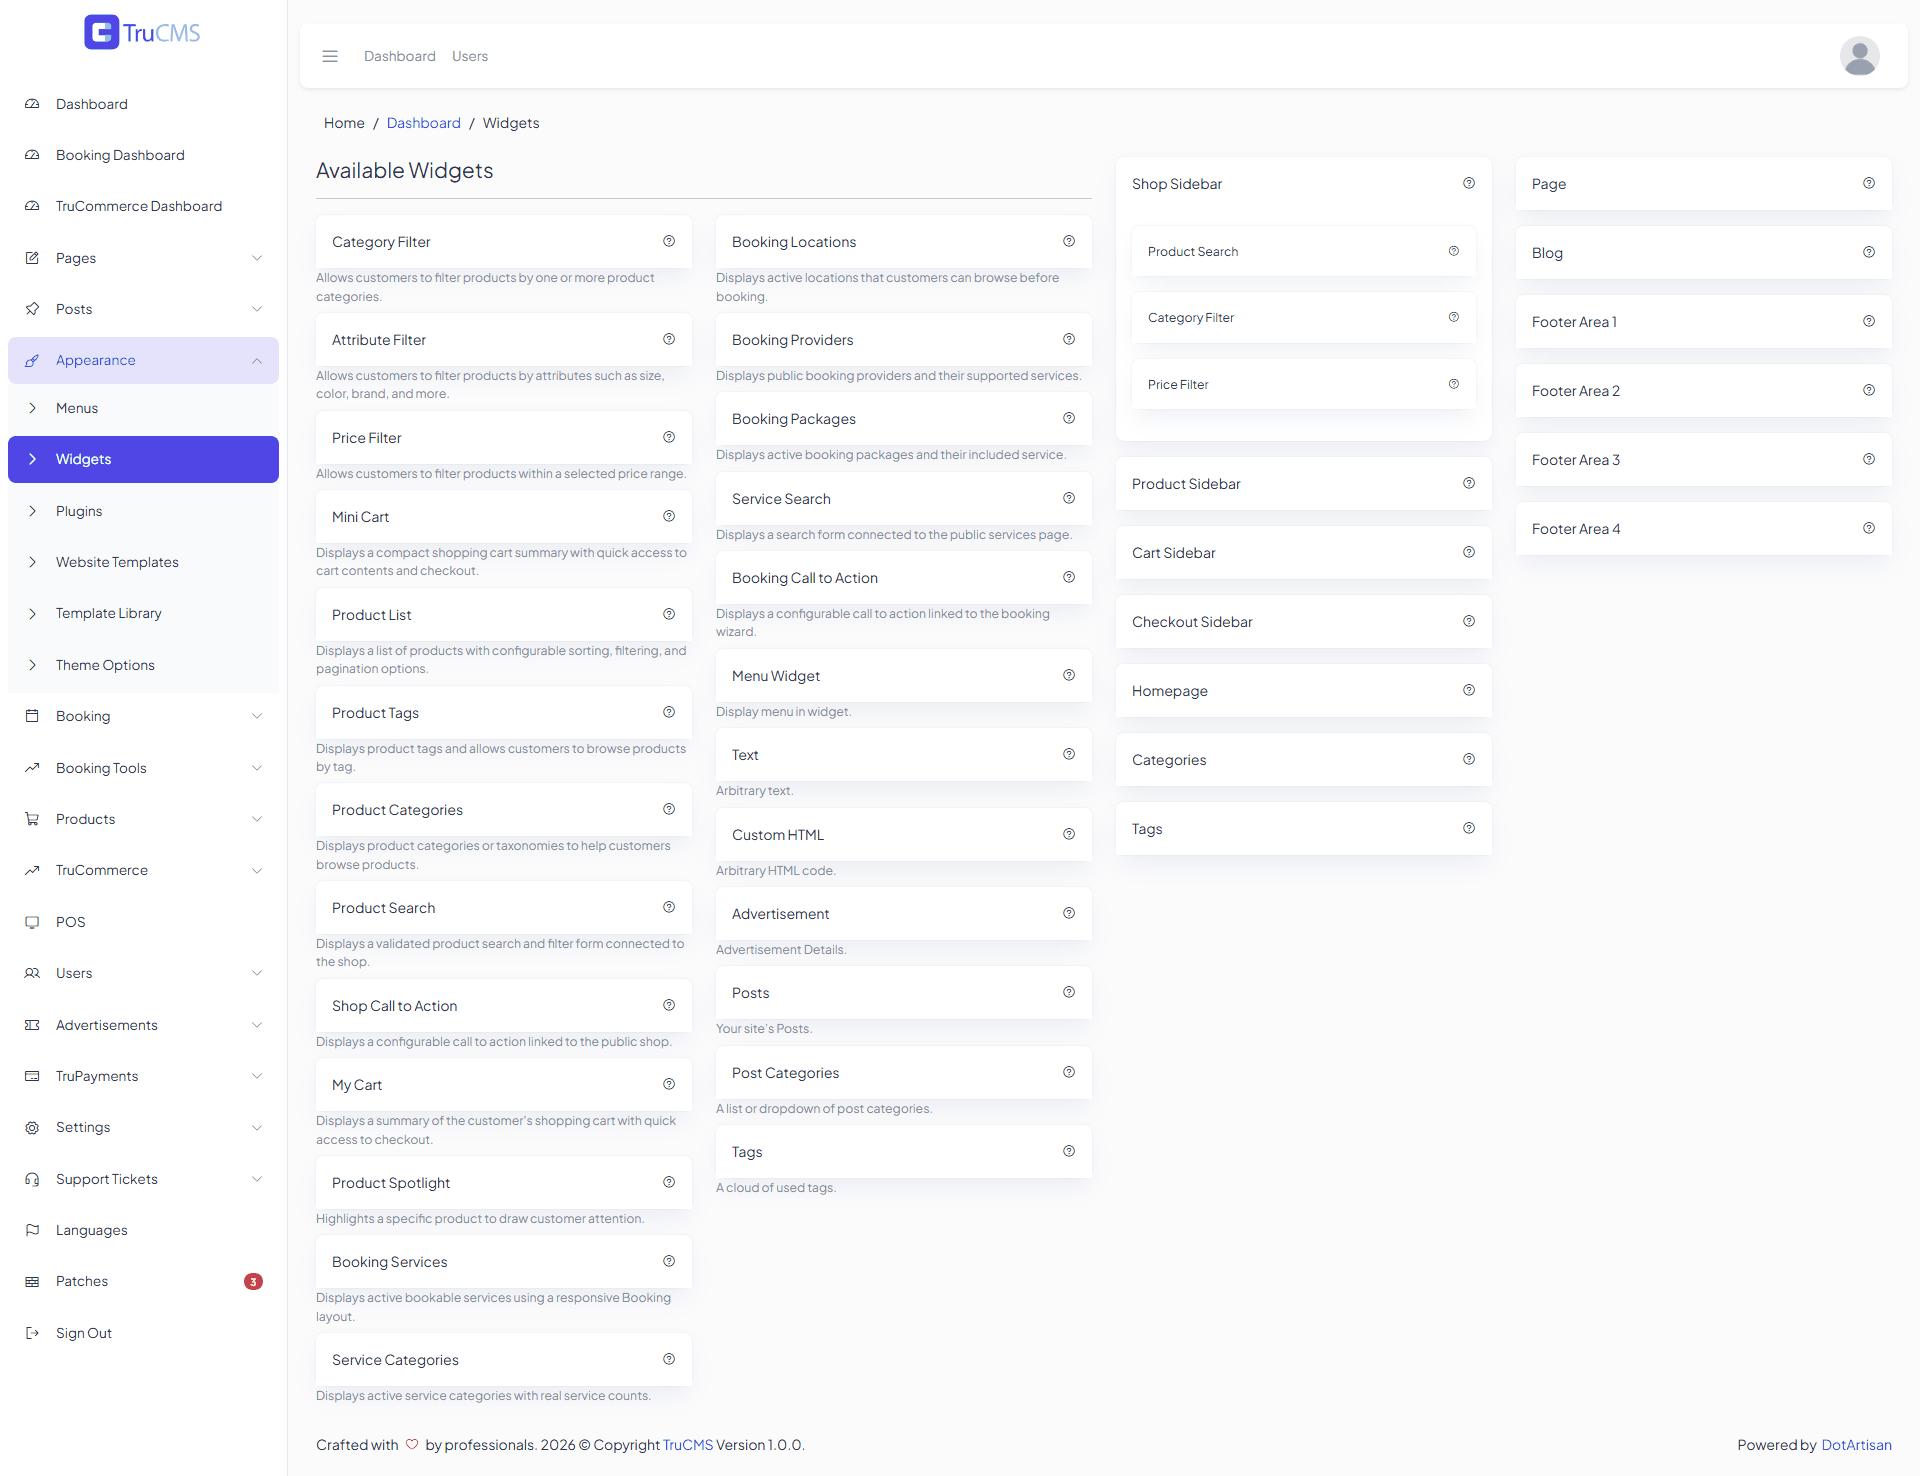The image size is (1920, 1476).
Task: Click the Languages flag icon in sidebar
Action: pos(32,1230)
